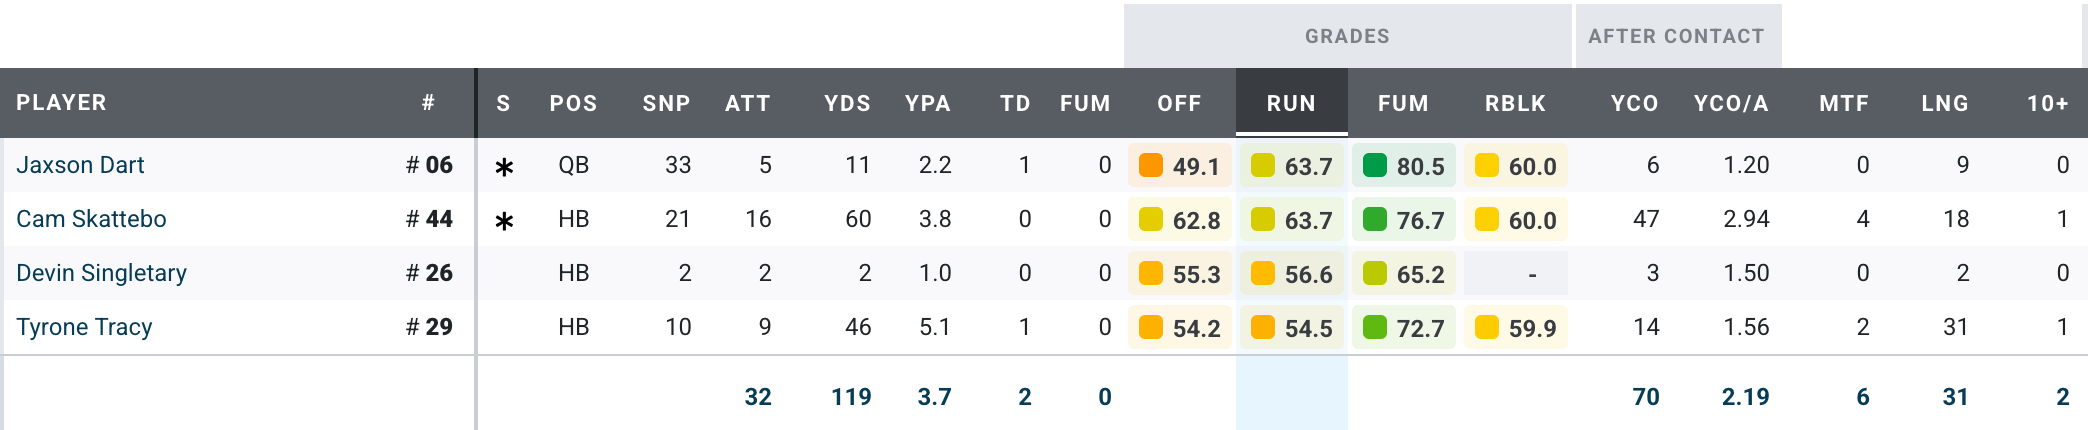Sort table by YDS column header

coord(847,103)
